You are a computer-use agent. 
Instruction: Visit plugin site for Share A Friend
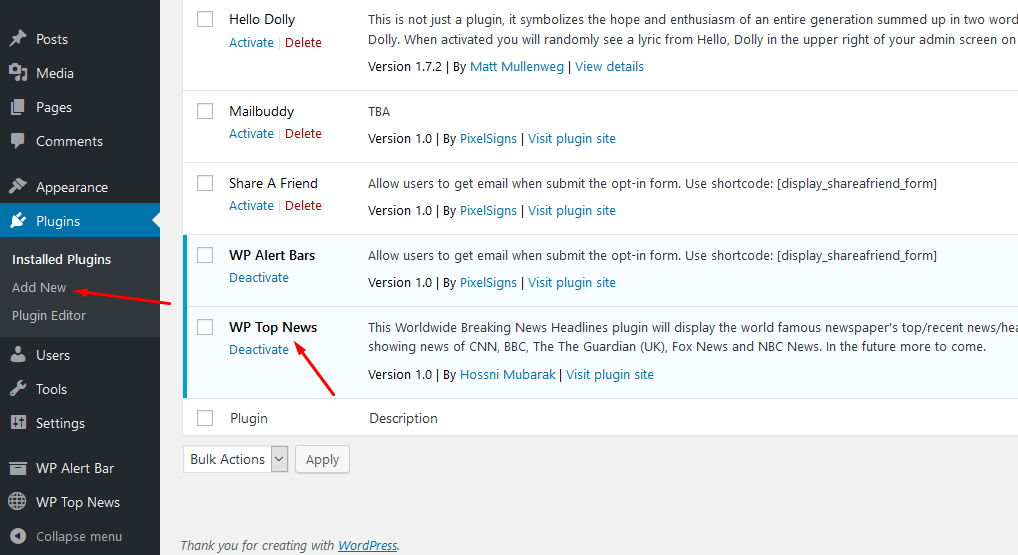572,210
